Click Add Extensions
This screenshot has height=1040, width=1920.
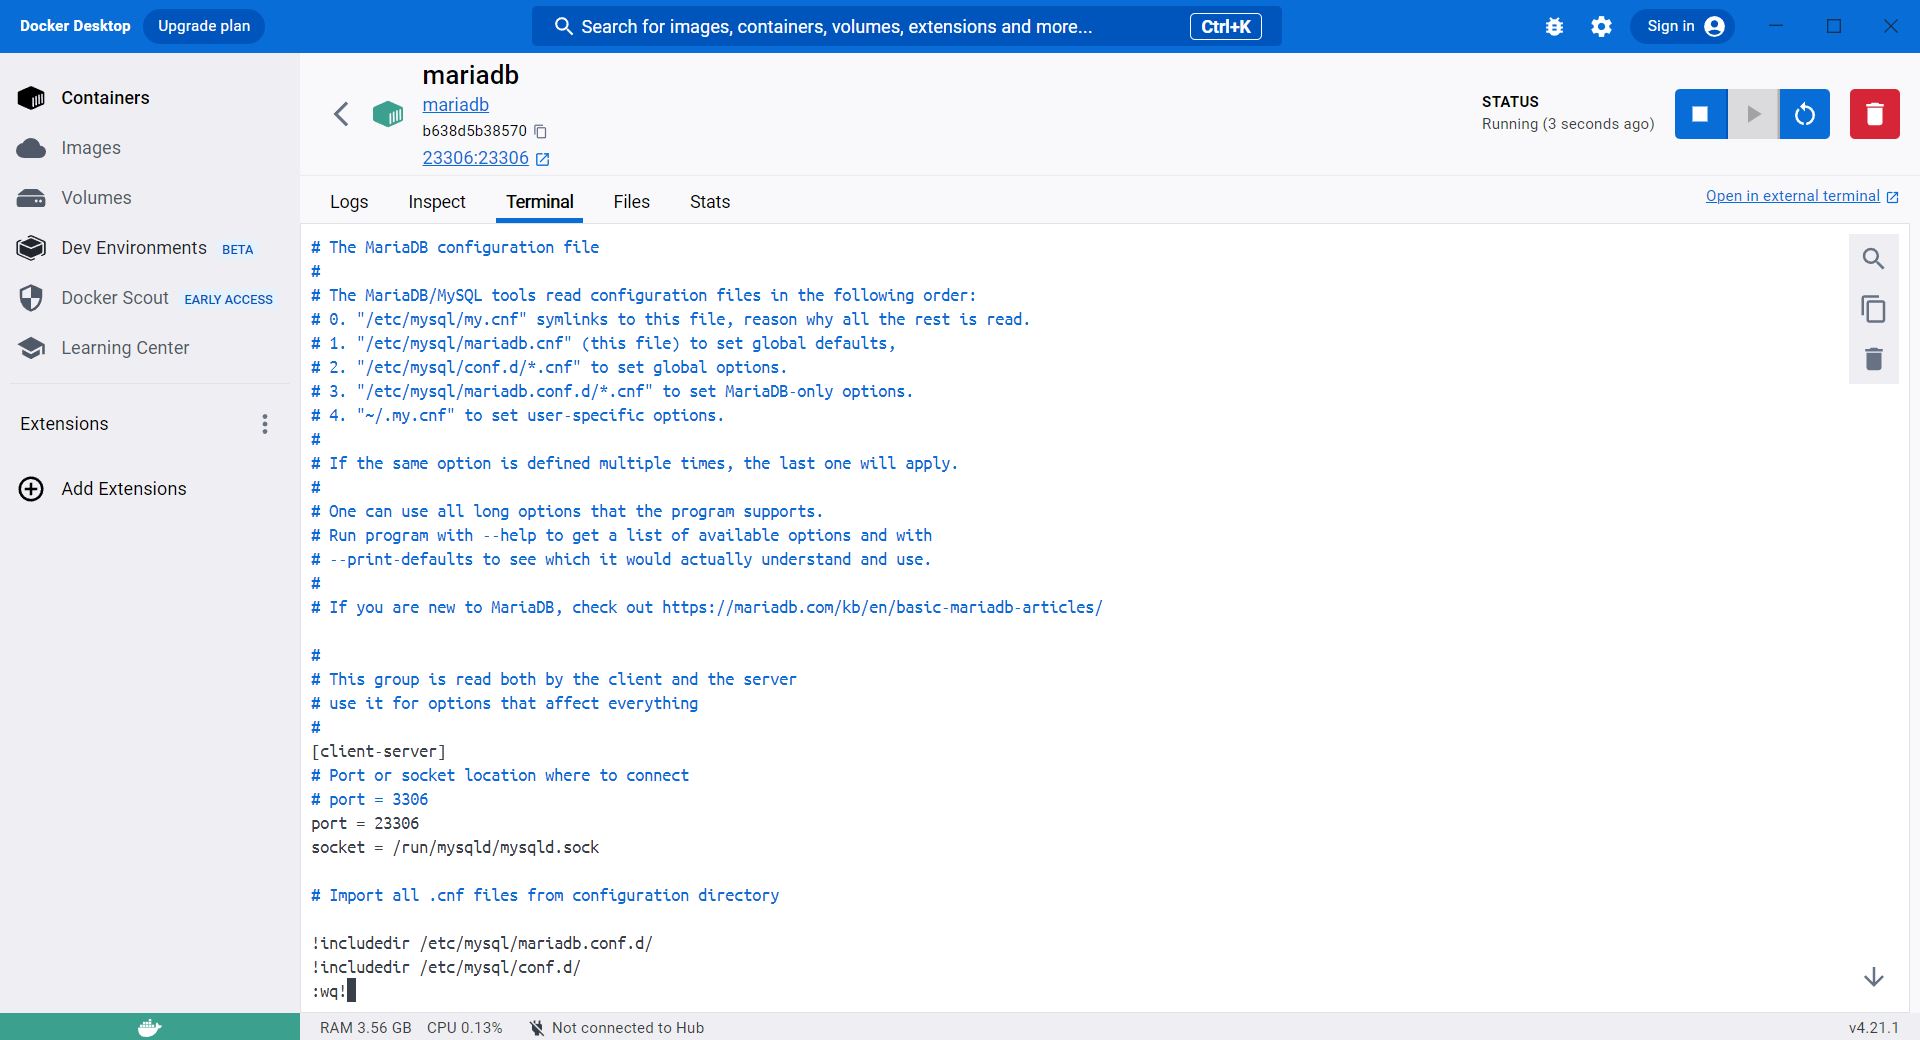124,489
